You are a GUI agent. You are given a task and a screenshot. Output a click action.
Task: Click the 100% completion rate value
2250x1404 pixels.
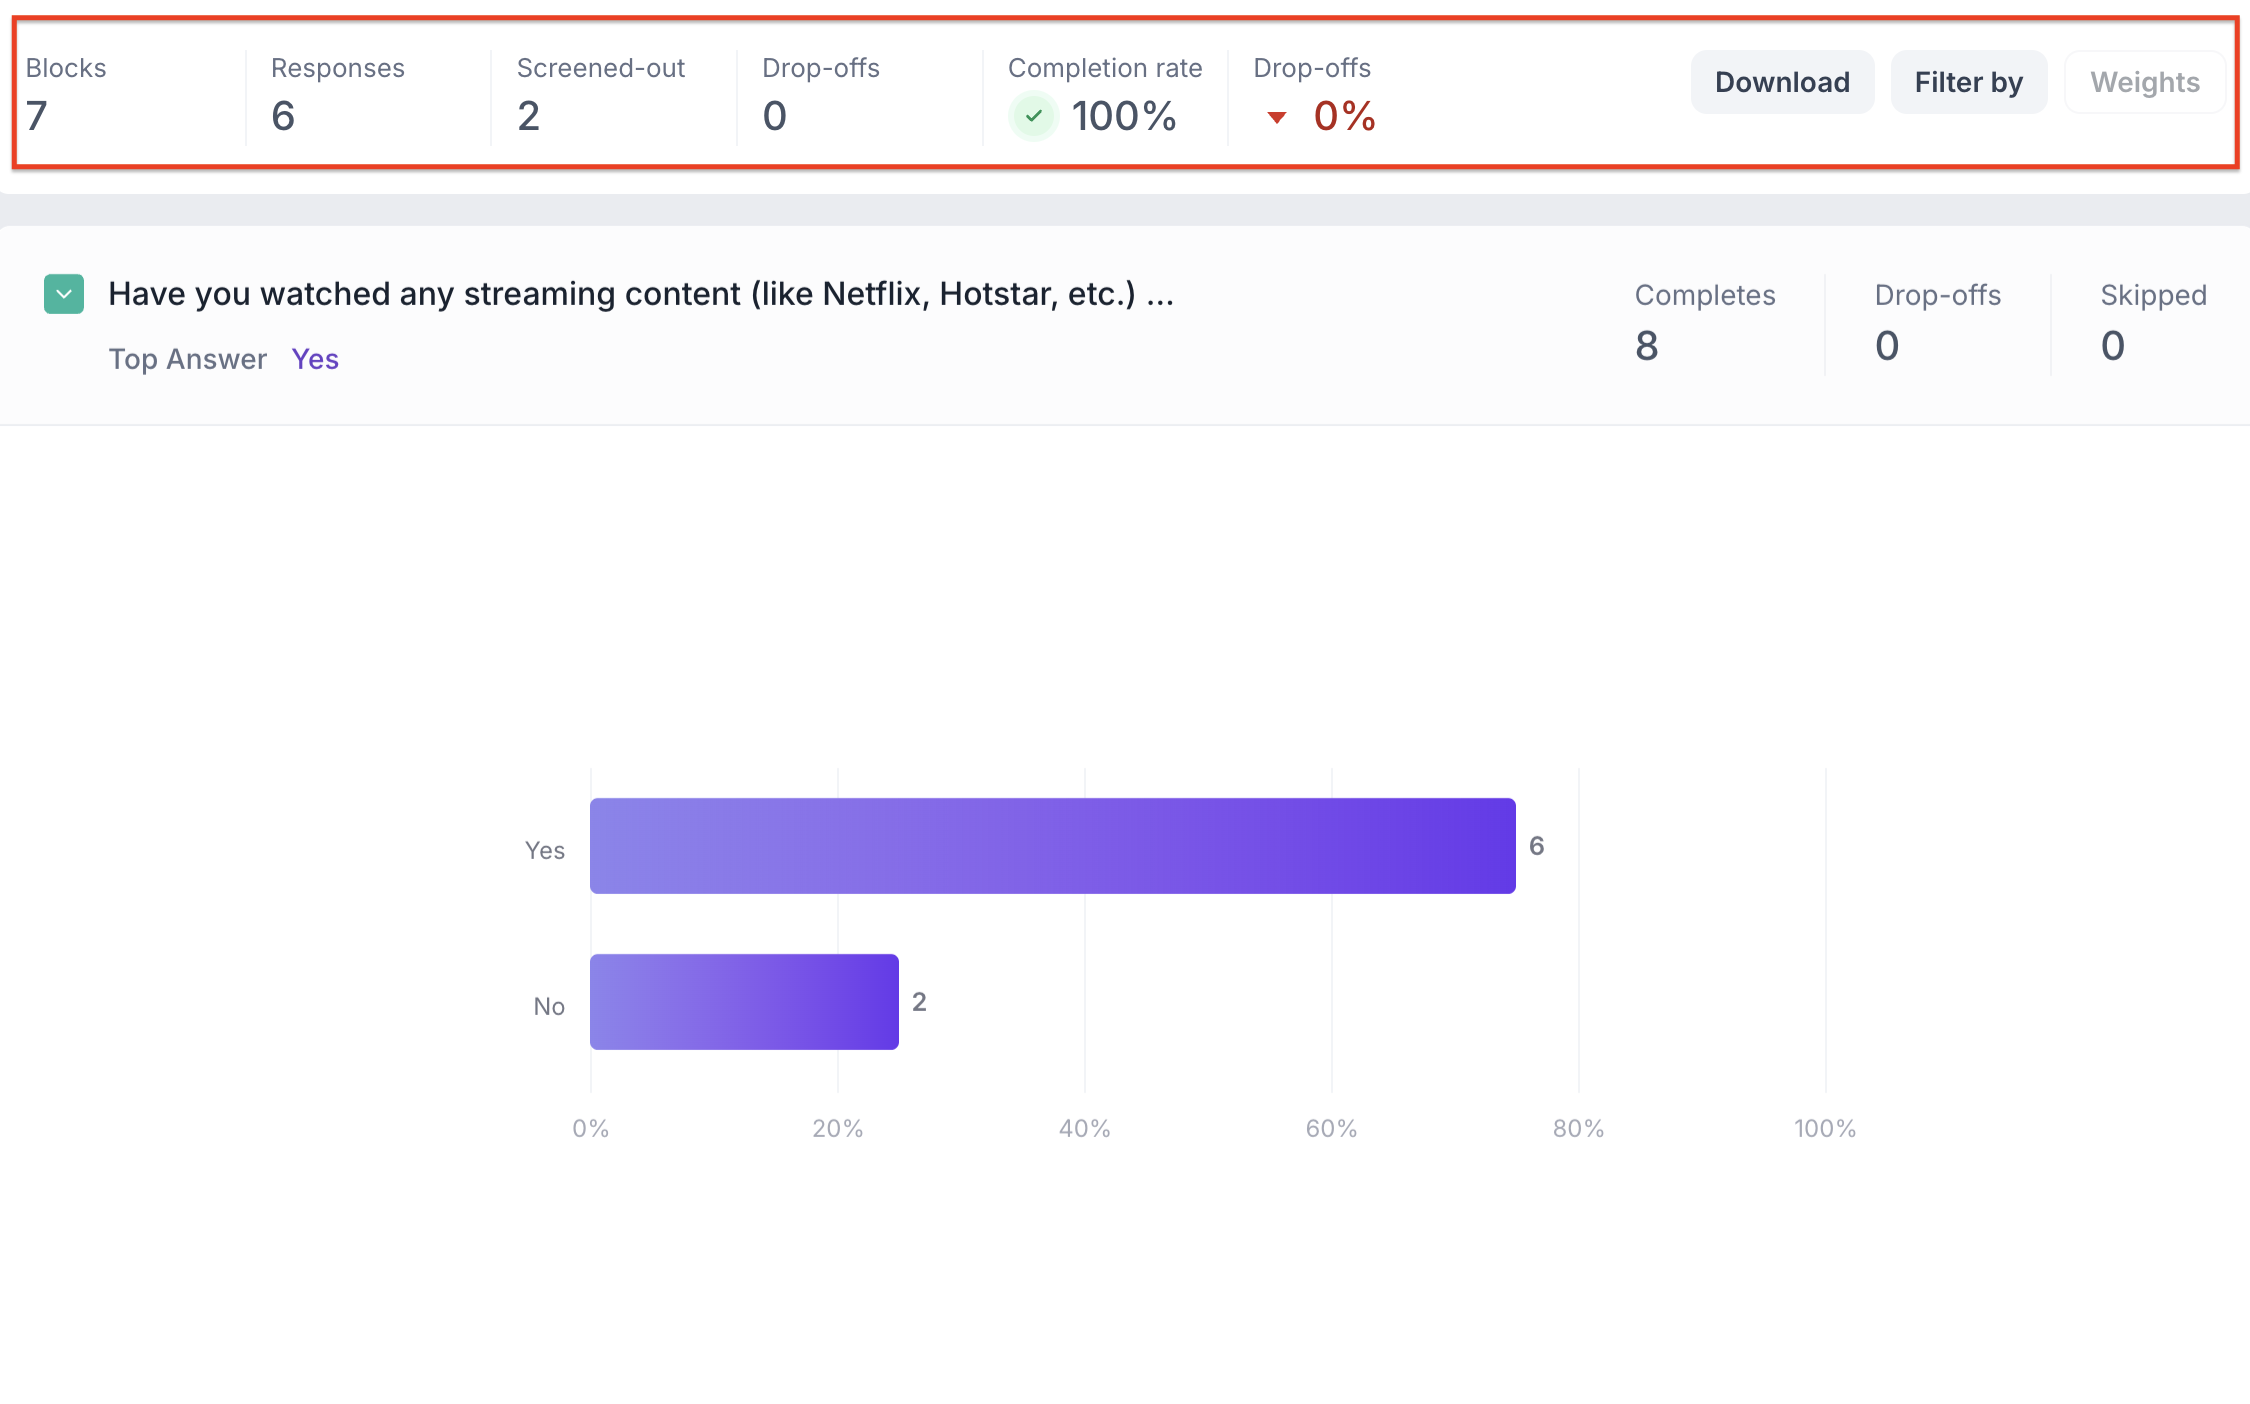1124,116
